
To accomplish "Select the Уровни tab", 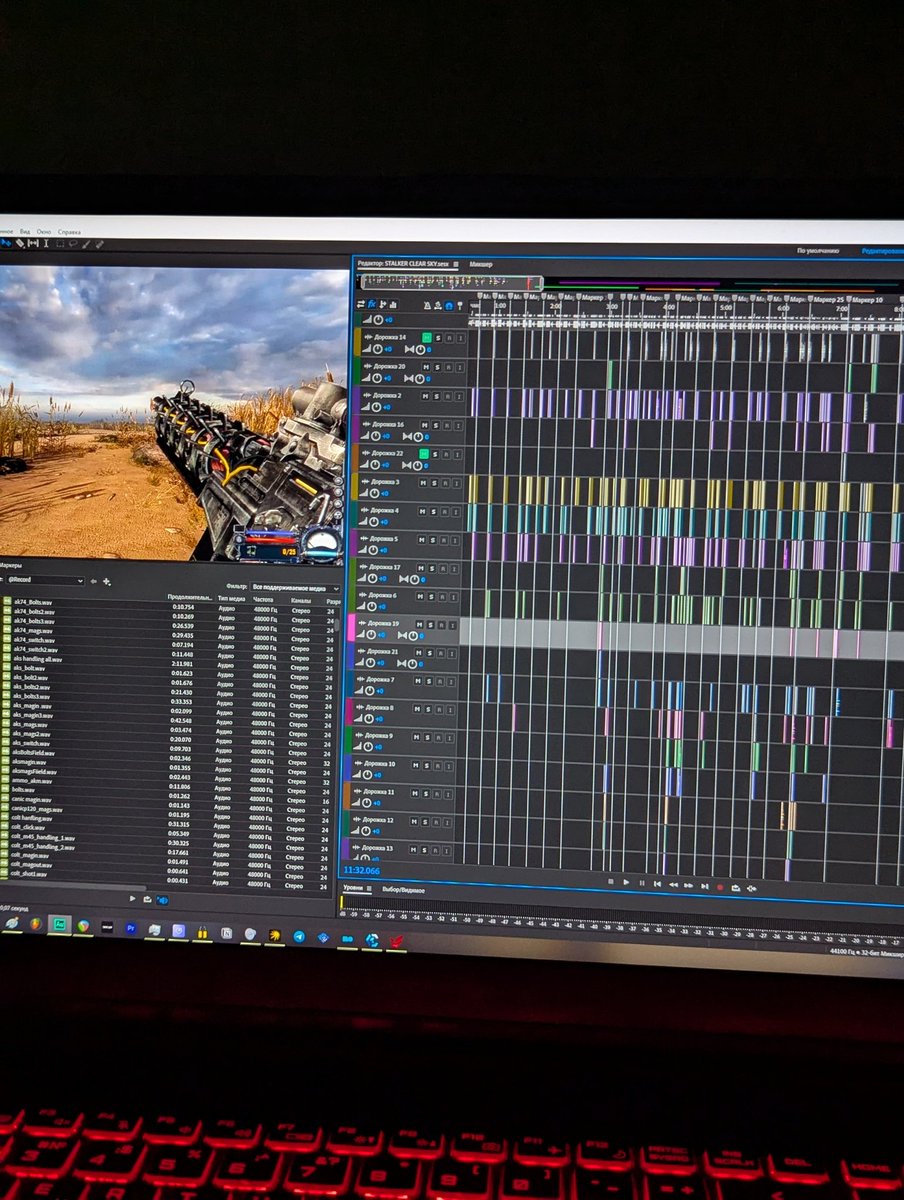I will [x=353, y=889].
